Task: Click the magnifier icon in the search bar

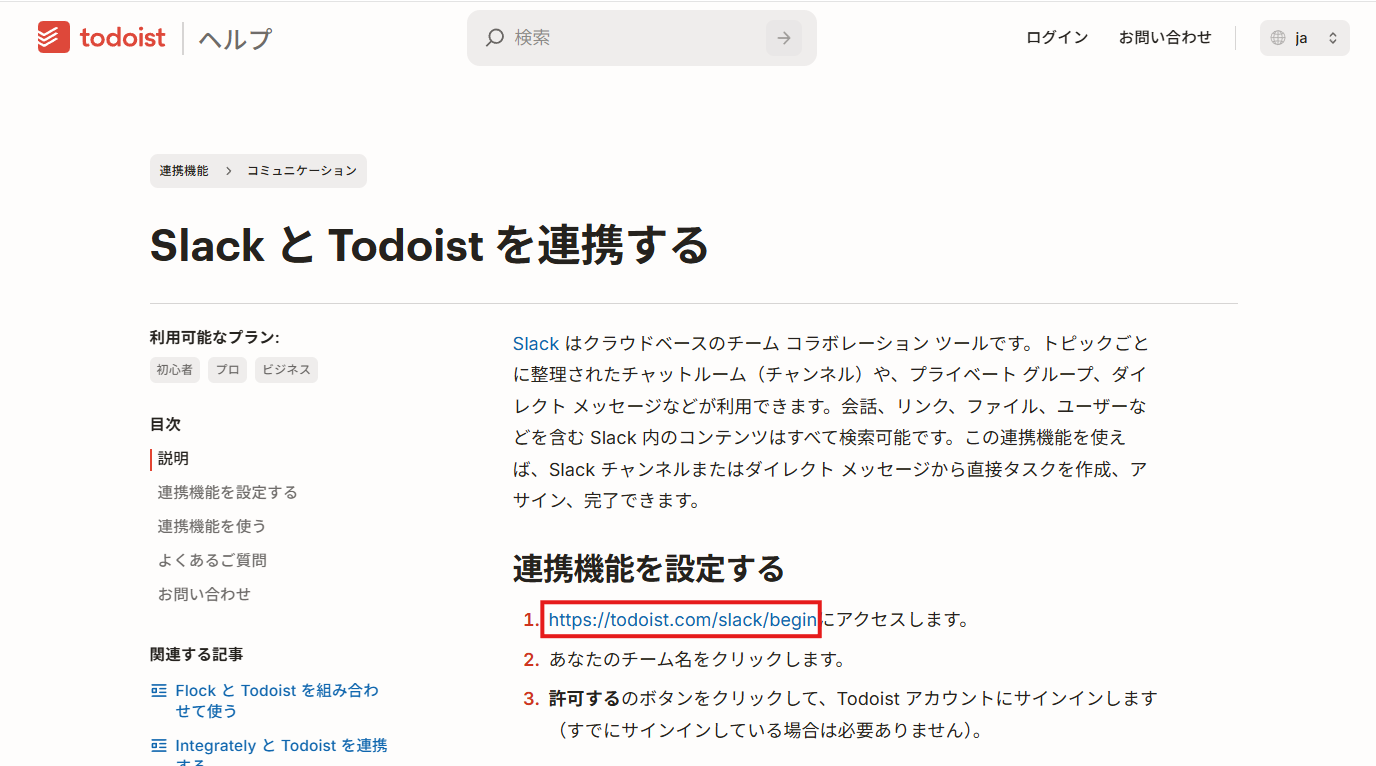Action: pyautogui.click(x=494, y=38)
